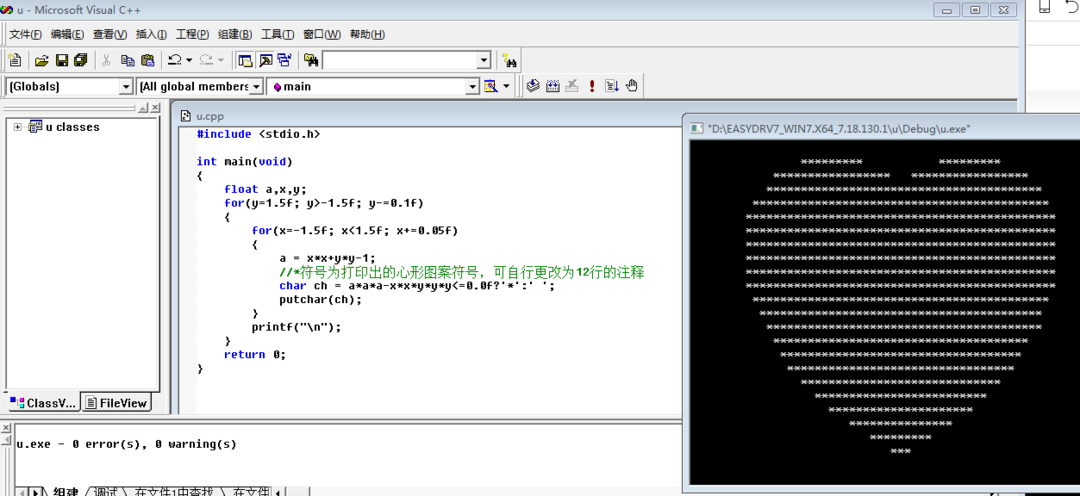The image size is (1080, 496).
Task: Toggle breakpoint with the hand icon
Action: (x=632, y=86)
